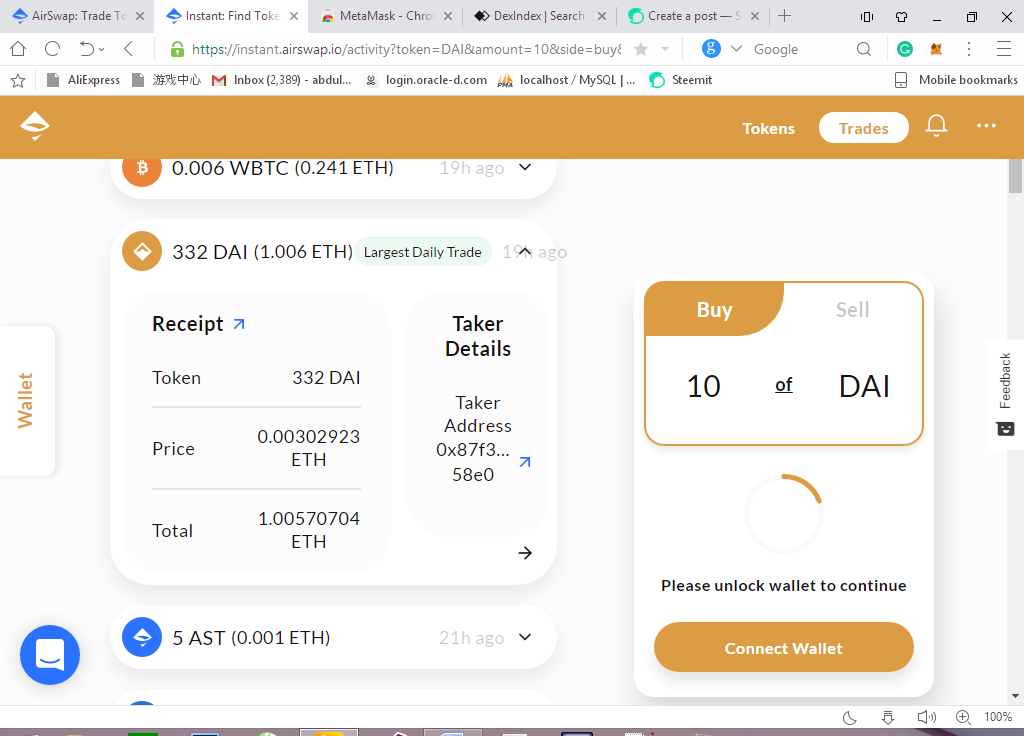The image size is (1024, 736).
Task: Reload the page with the refresh icon
Action: tap(52, 49)
